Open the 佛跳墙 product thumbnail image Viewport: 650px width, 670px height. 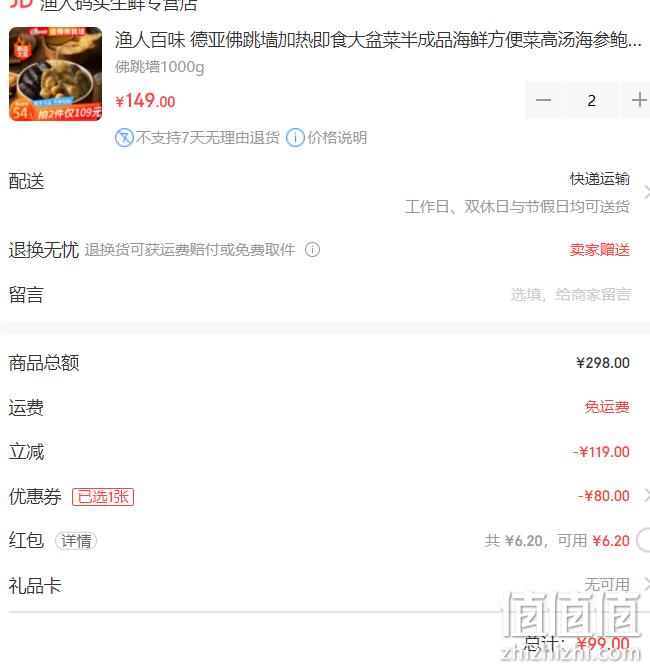[56, 74]
